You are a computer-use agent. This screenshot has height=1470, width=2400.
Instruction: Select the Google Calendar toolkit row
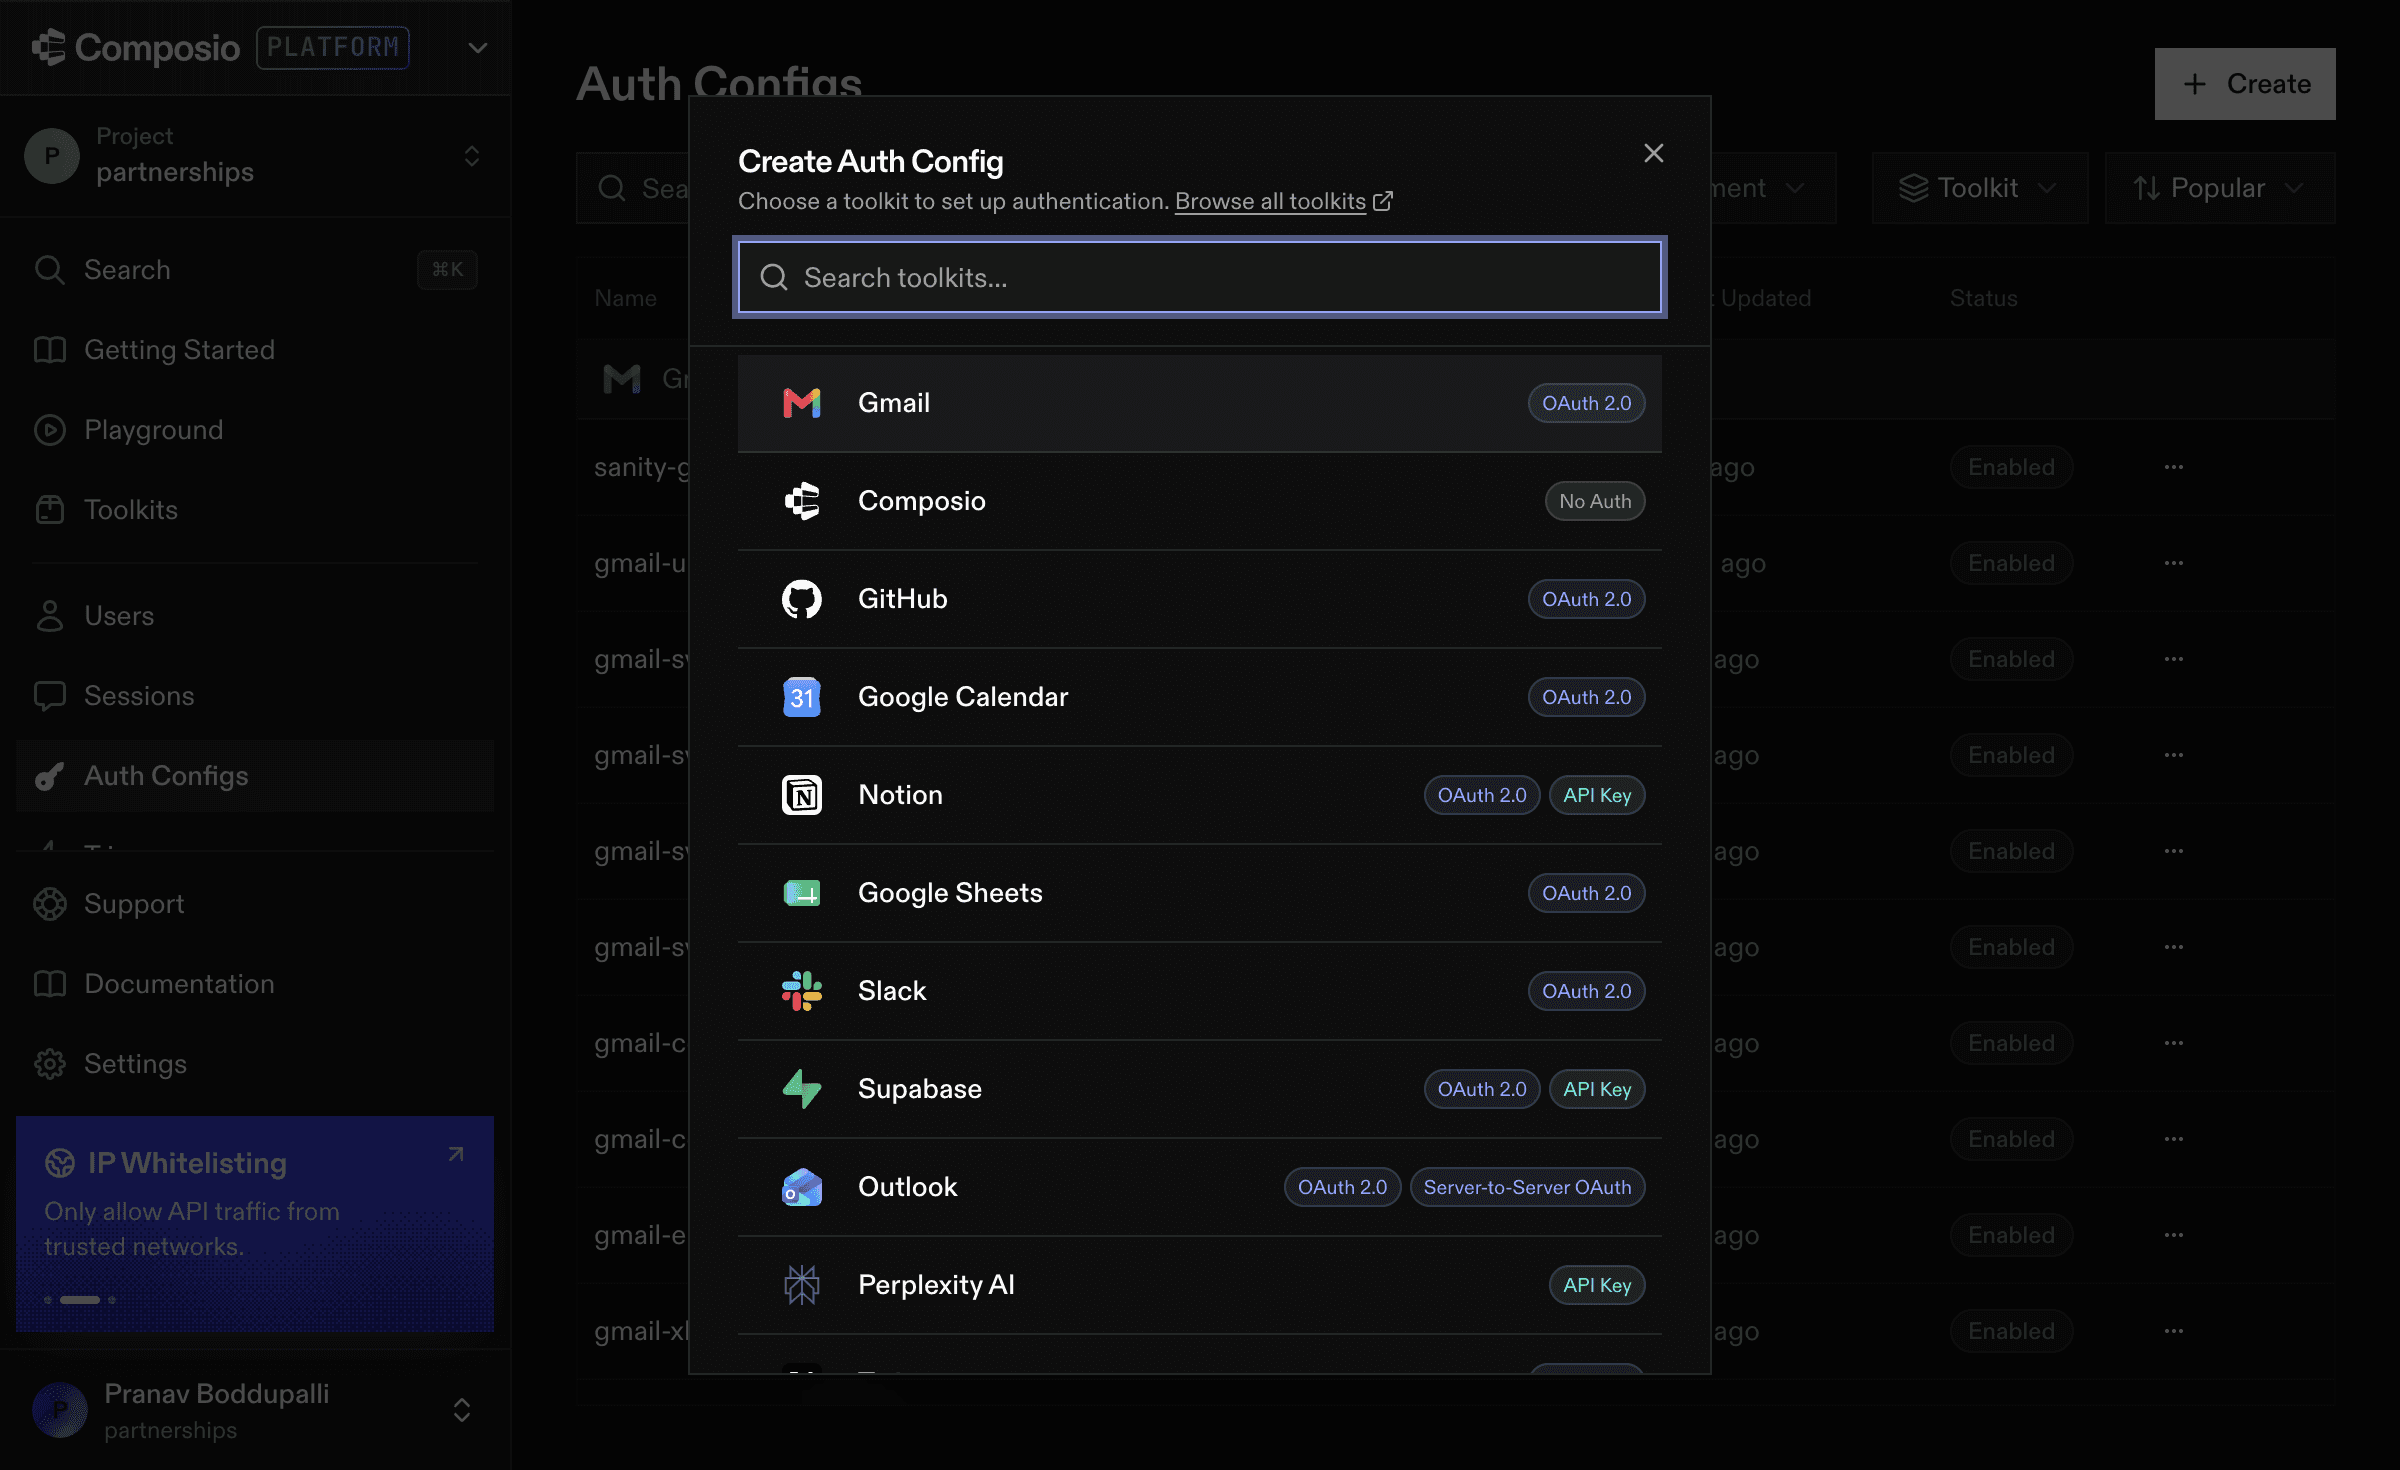pyautogui.click(x=1199, y=697)
